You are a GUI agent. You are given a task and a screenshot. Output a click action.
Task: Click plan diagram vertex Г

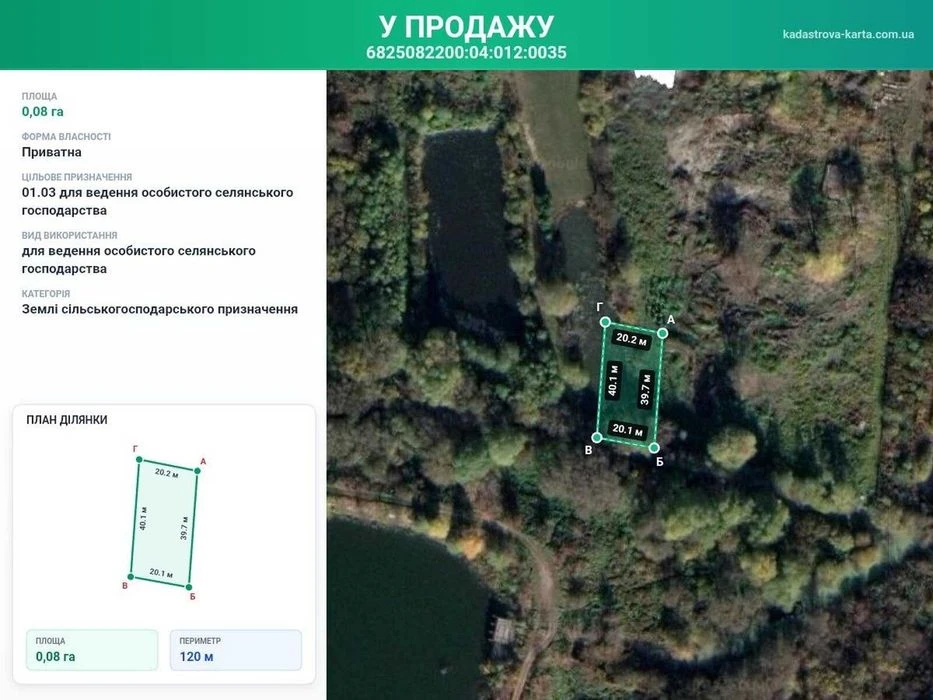pyautogui.click(x=139, y=460)
